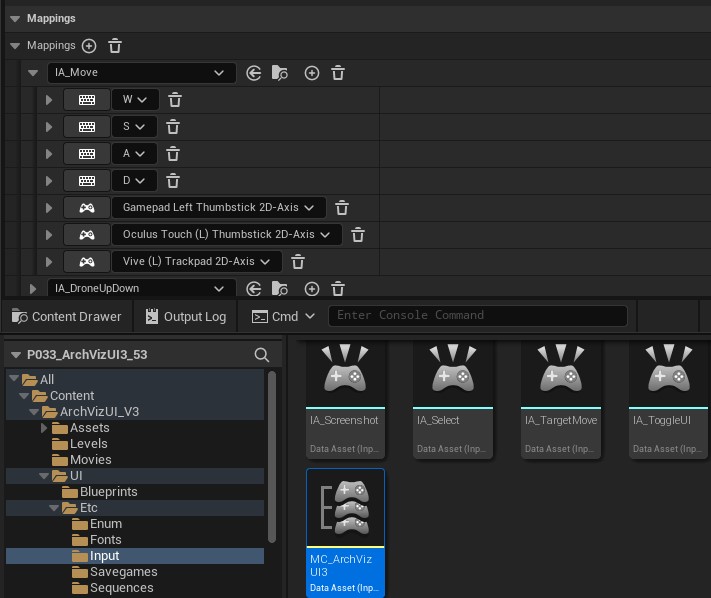
Task: Add key binding to IA_DroneUpDown action
Action: 312,289
